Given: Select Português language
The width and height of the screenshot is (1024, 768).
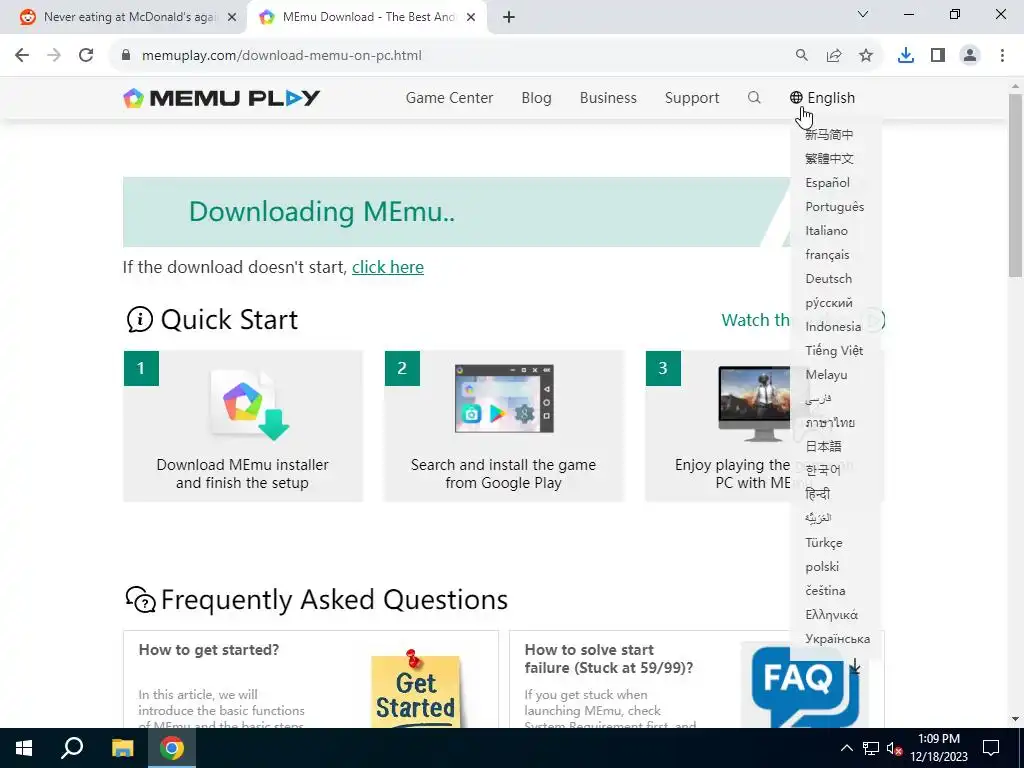Looking at the screenshot, I should pos(835,207).
